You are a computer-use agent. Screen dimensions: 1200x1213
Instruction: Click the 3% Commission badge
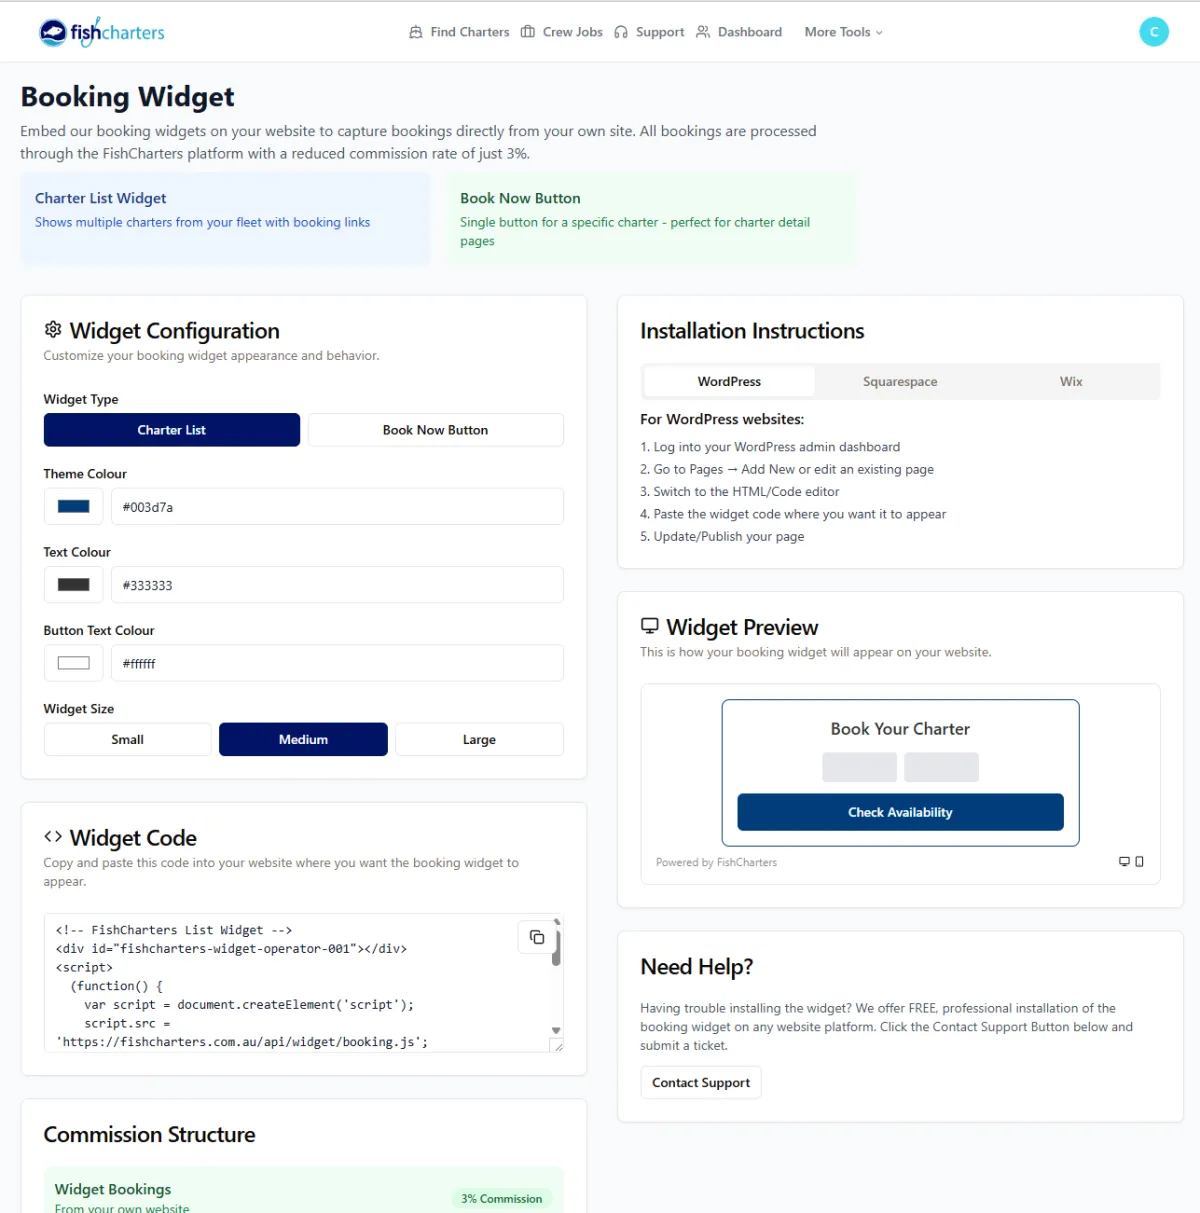pyautogui.click(x=502, y=1198)
